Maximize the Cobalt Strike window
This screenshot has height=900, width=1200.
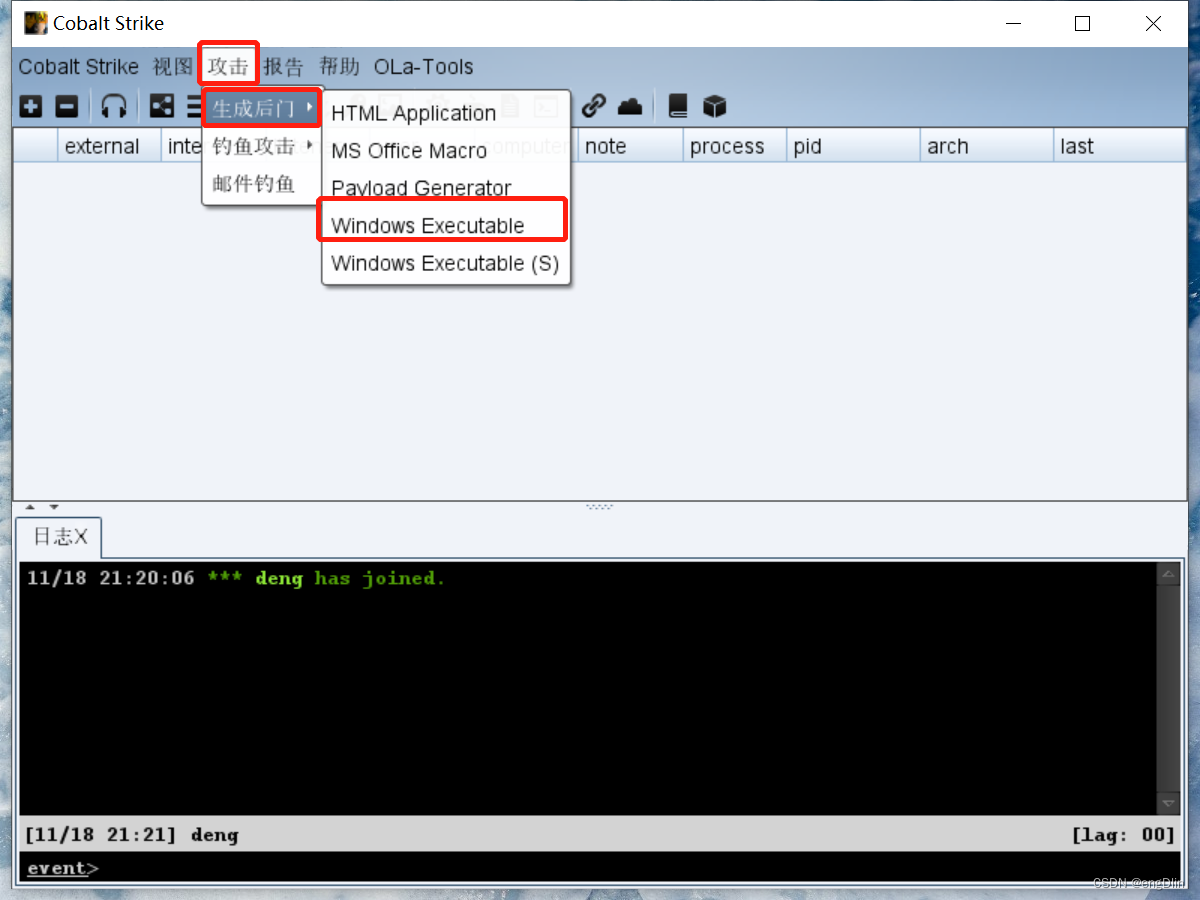[x=1082, y=24]
